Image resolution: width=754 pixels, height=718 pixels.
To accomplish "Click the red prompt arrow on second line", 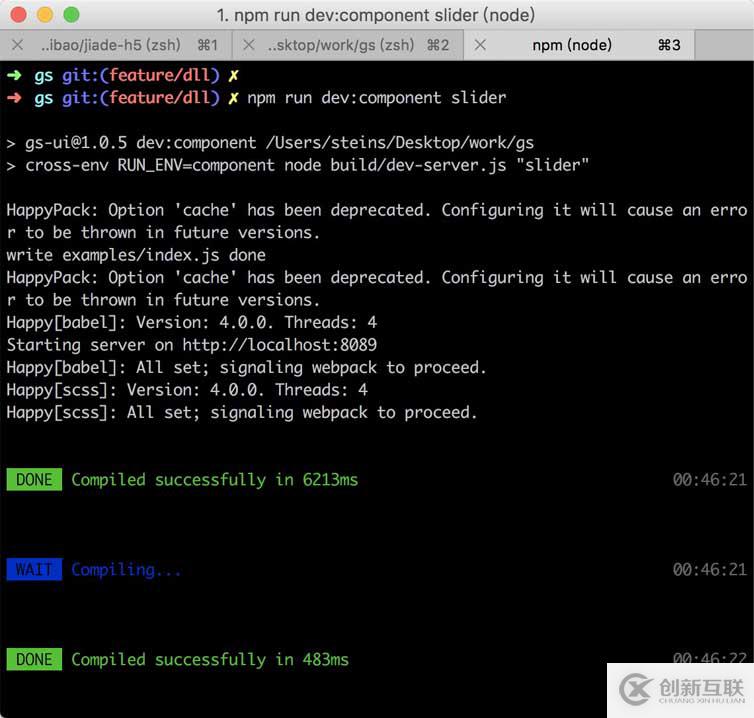I will click(14, 98).
